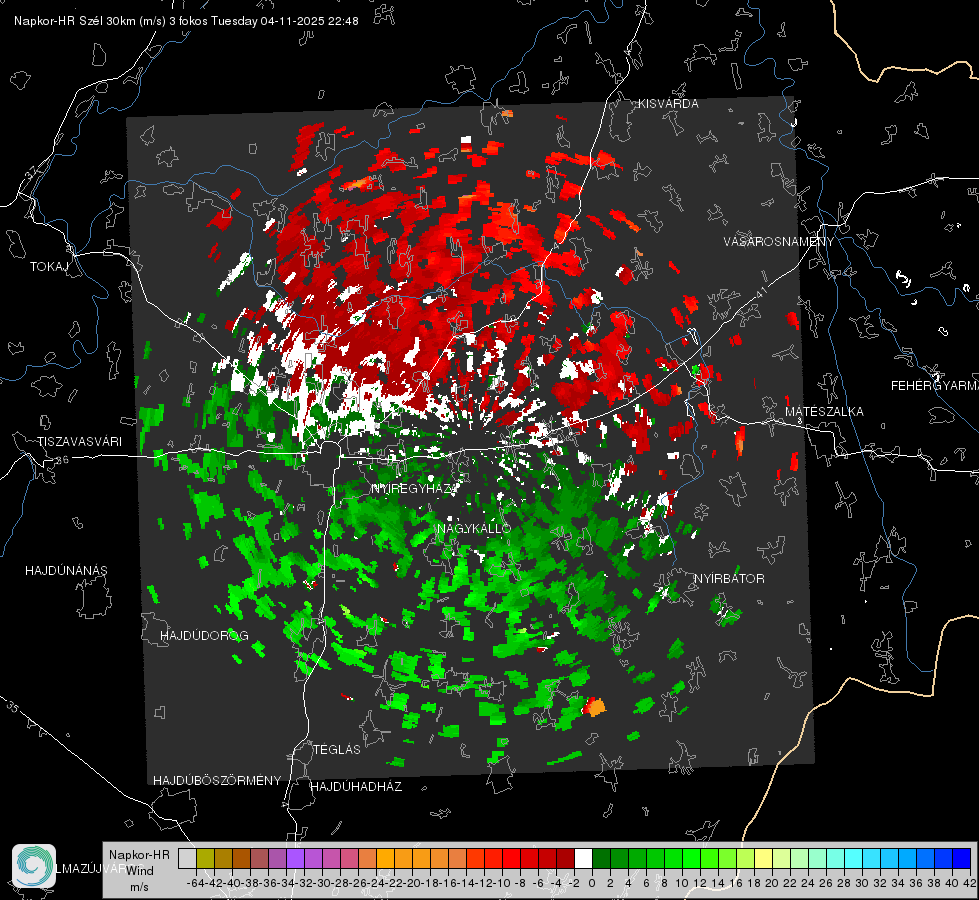Click the NAGYKÁLLÓ city label
The image size is (979, 900).
[474, 528]
